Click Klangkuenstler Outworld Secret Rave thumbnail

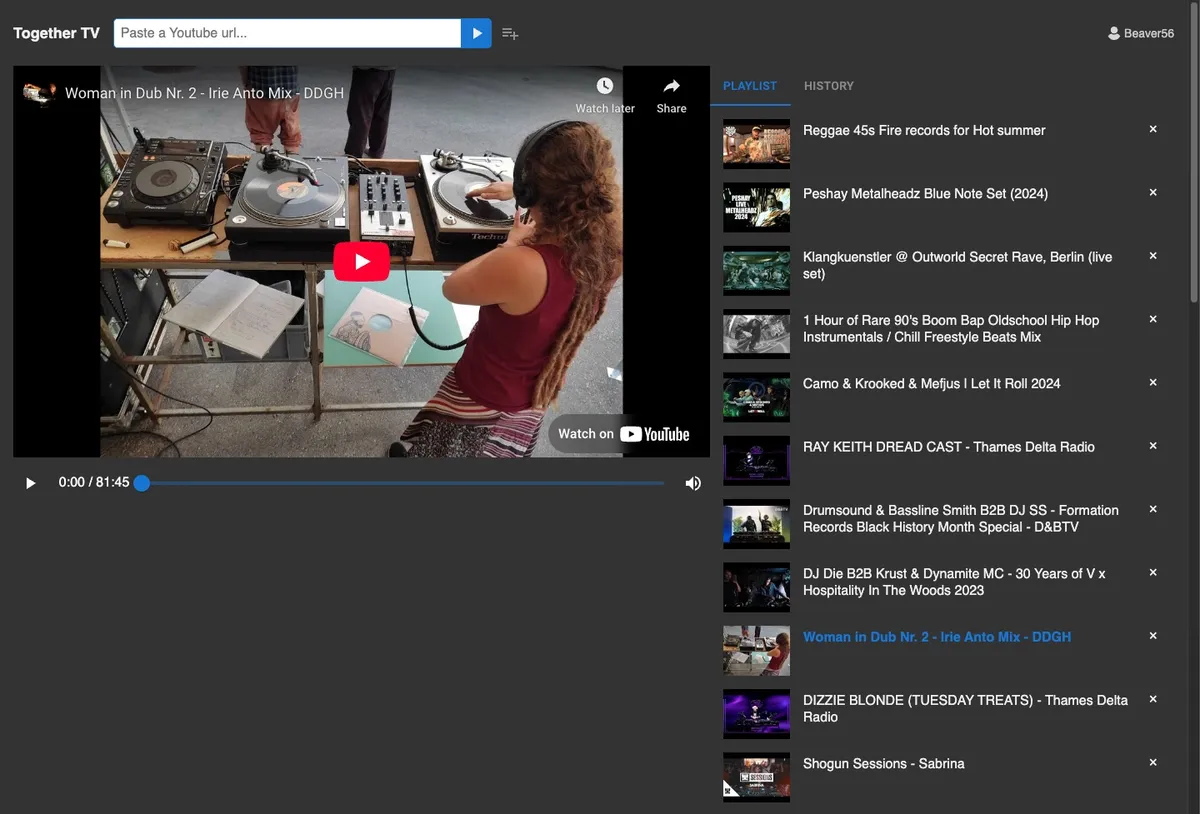pos(757,271)
